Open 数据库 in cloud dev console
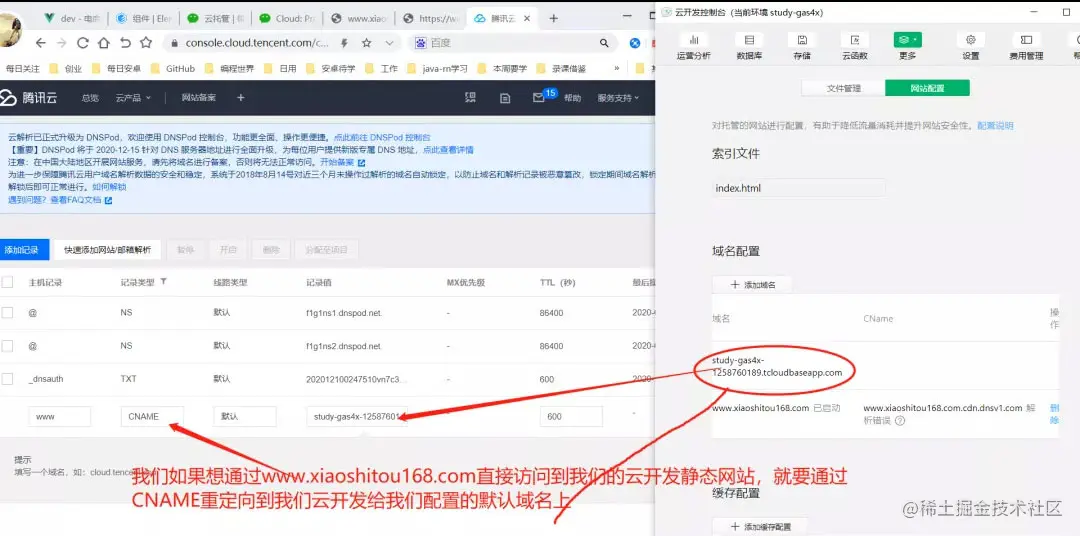Screen dimensions: 1080x536 749,47
